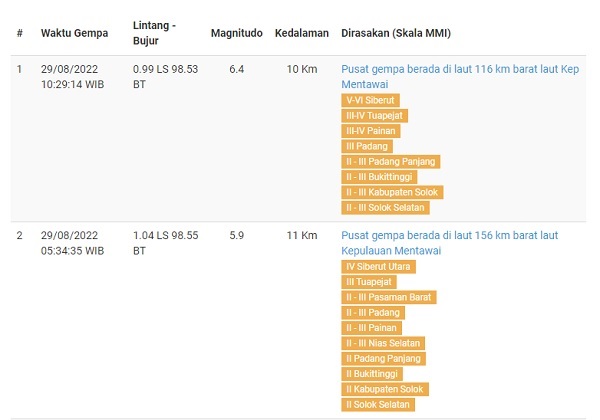This screenshot has height=420, width=600.
Task: Click the Kedalaman column header
Action: (302, 33)
